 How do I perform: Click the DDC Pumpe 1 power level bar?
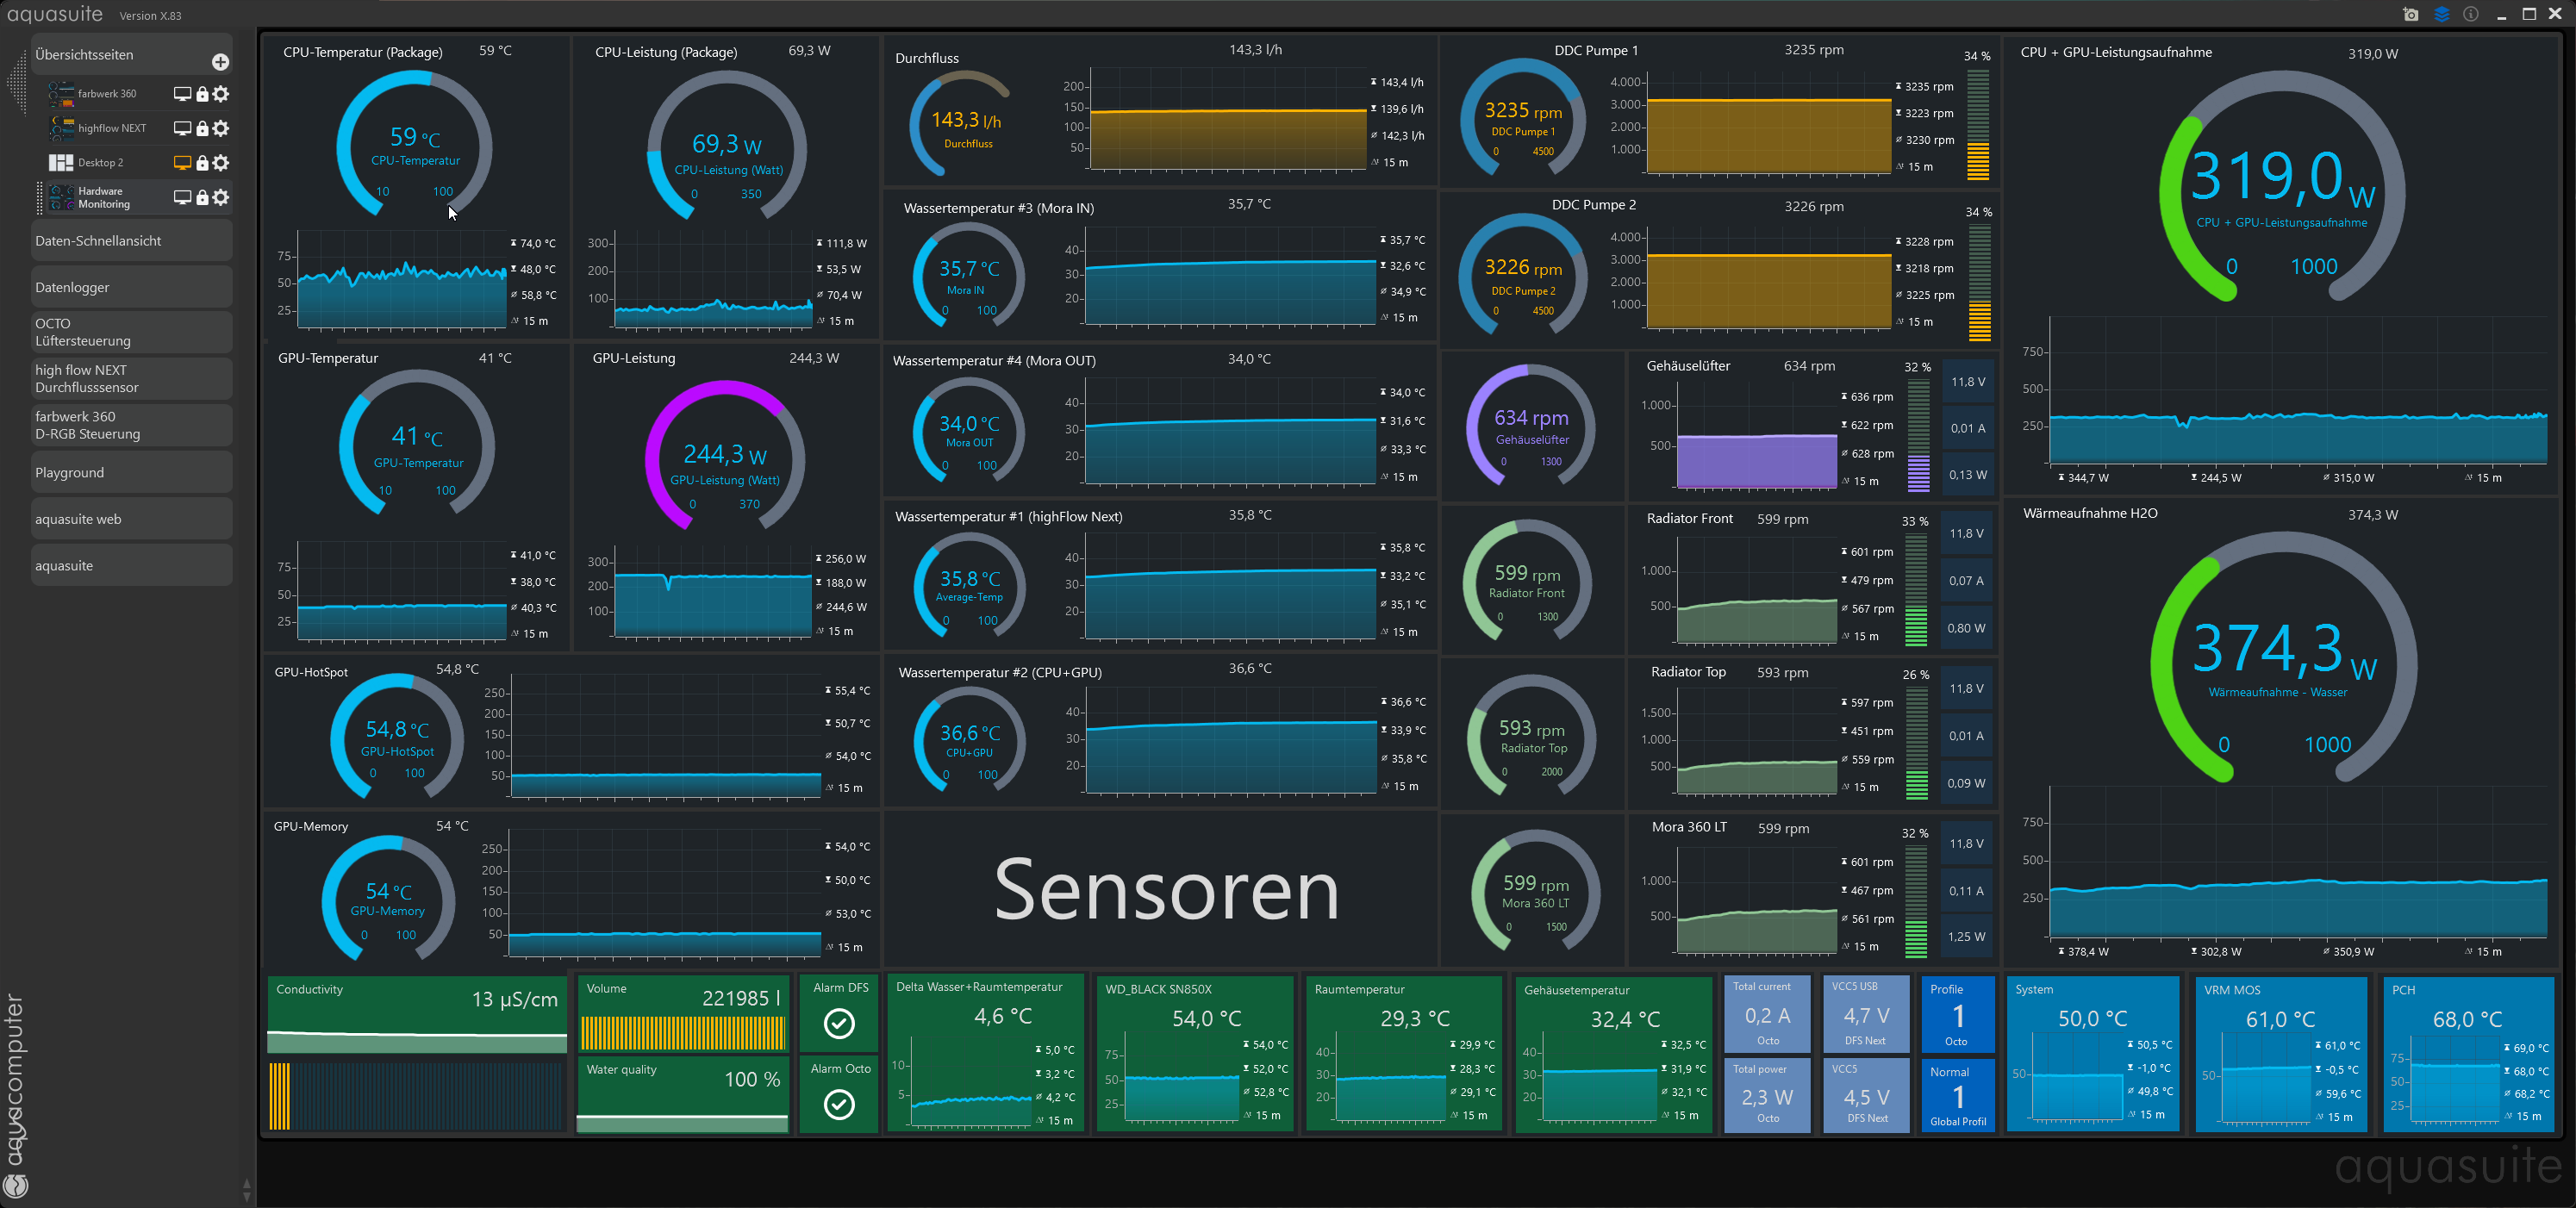[1977, 125]
